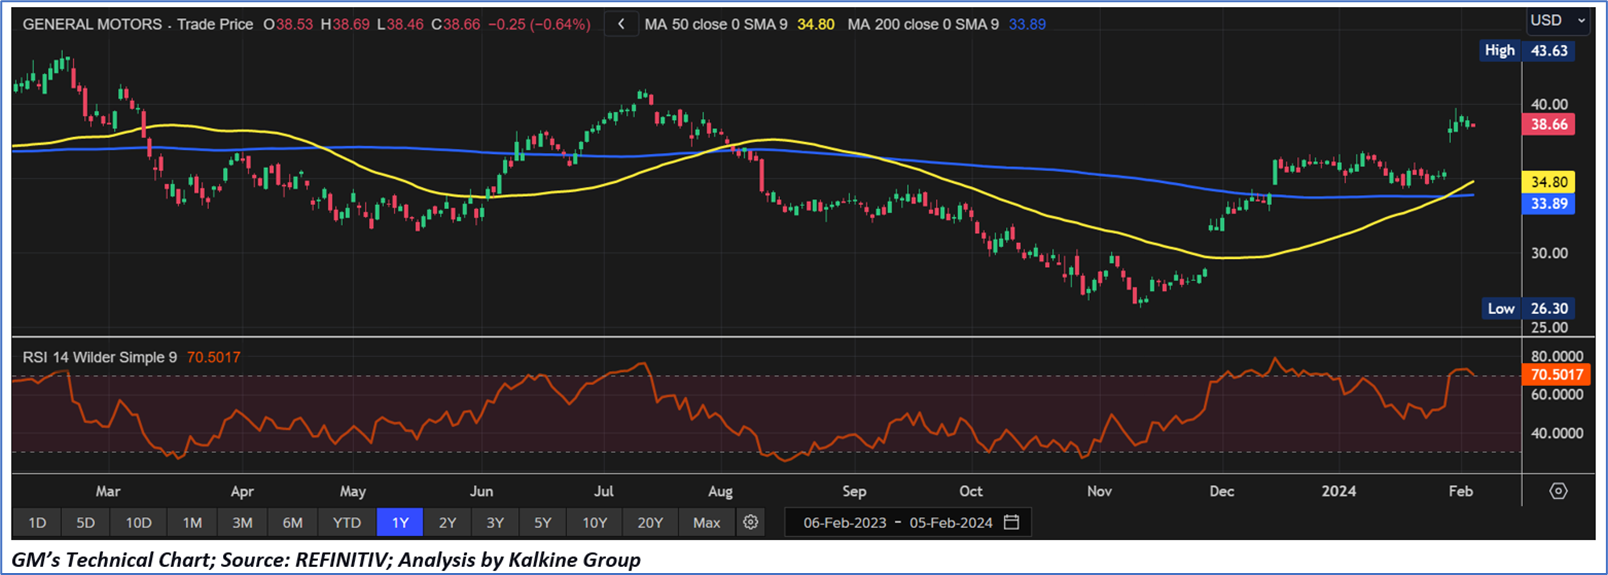Edit end date 05-Feb-2024

951,522
